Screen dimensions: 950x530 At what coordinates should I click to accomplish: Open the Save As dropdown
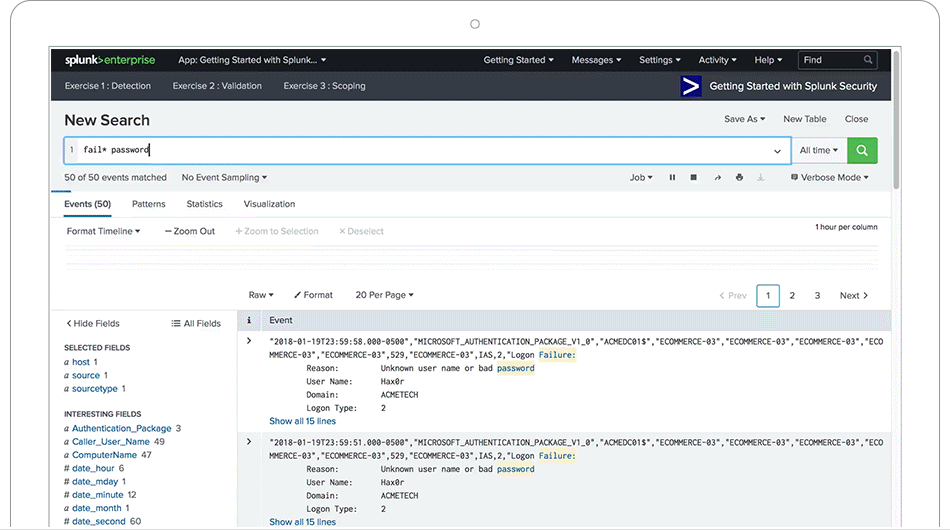745,119
